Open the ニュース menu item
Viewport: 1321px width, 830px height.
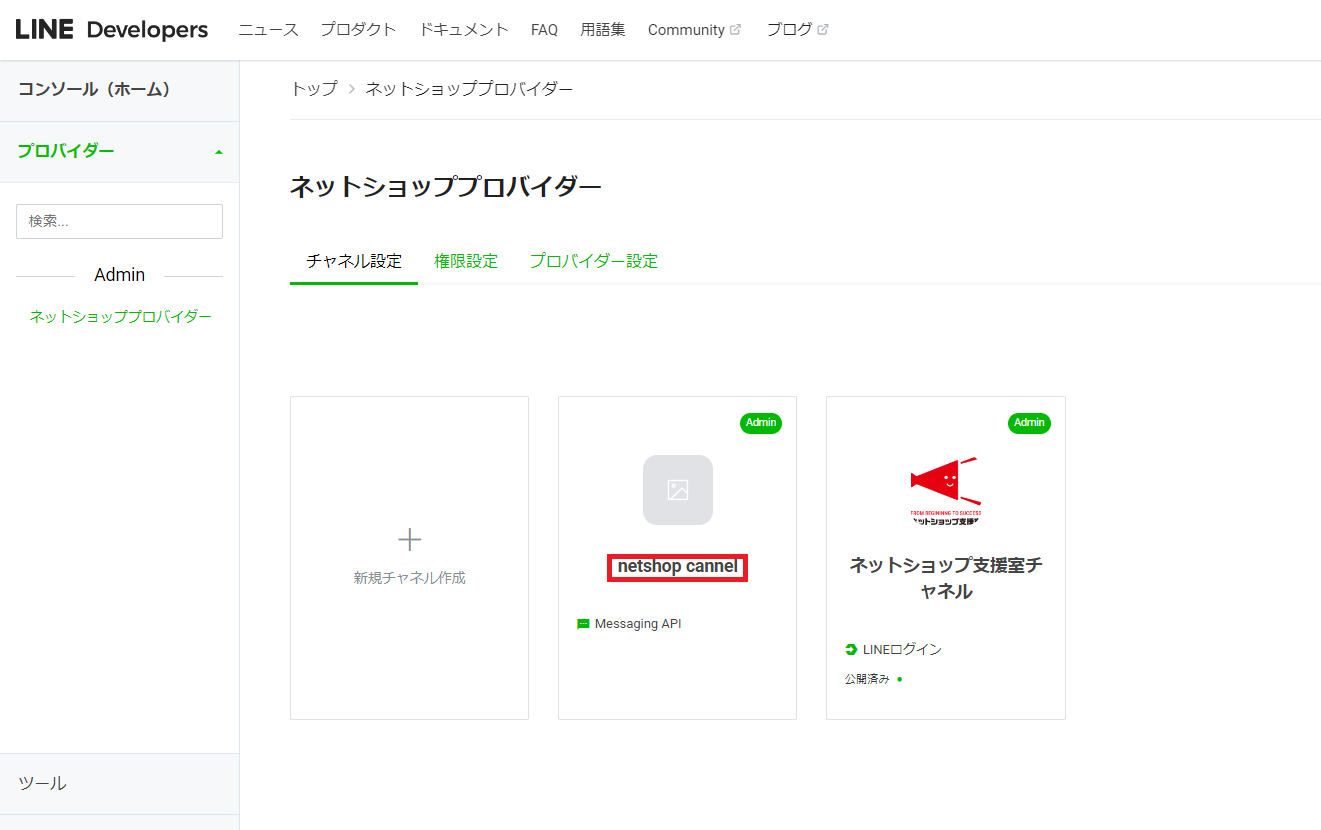[x=268, y=30]
